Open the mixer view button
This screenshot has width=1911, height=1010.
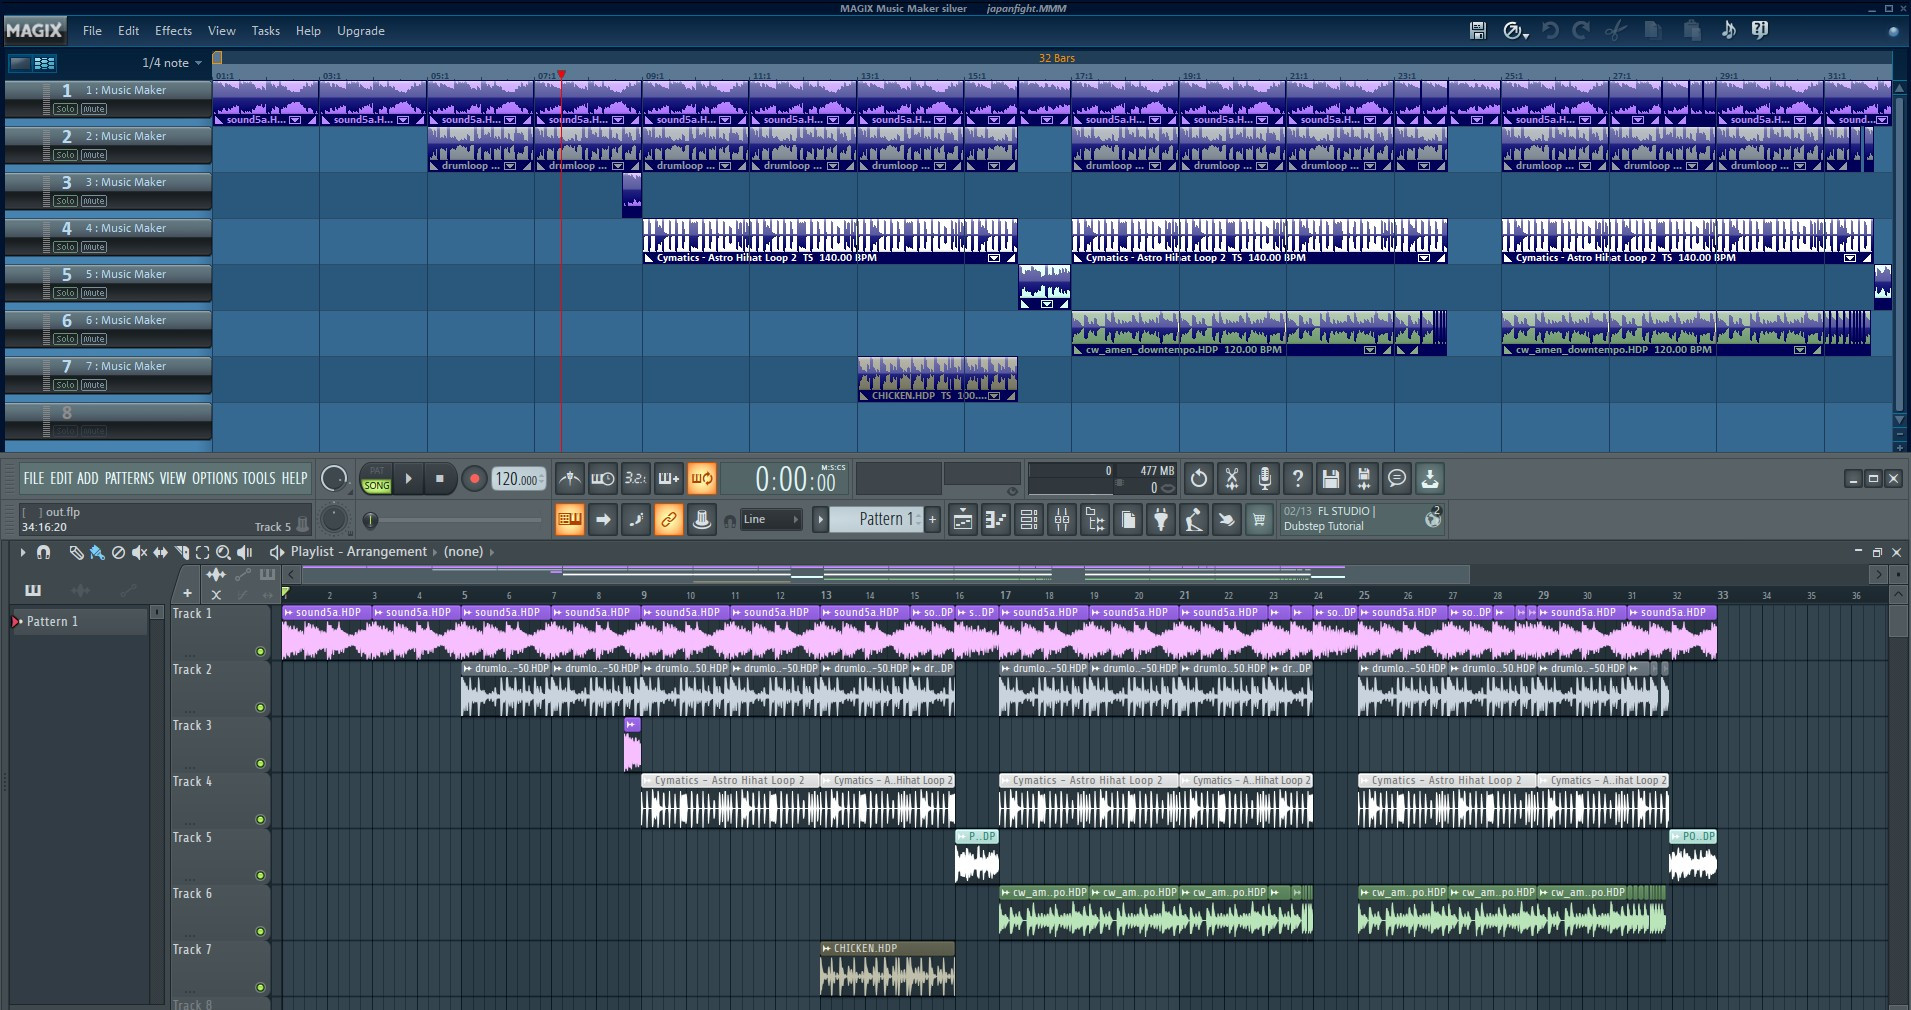tap(1062, 519)
